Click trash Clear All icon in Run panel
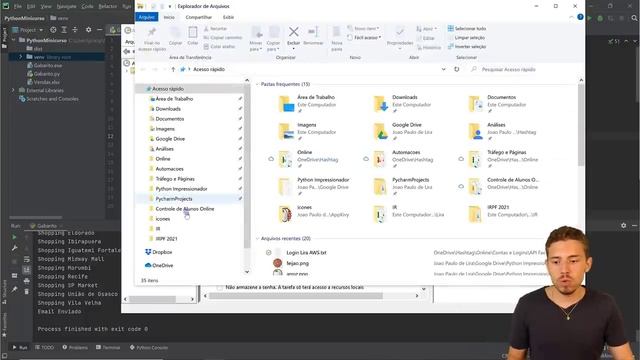Screen dimensions: 640x360 pos(27,291)
